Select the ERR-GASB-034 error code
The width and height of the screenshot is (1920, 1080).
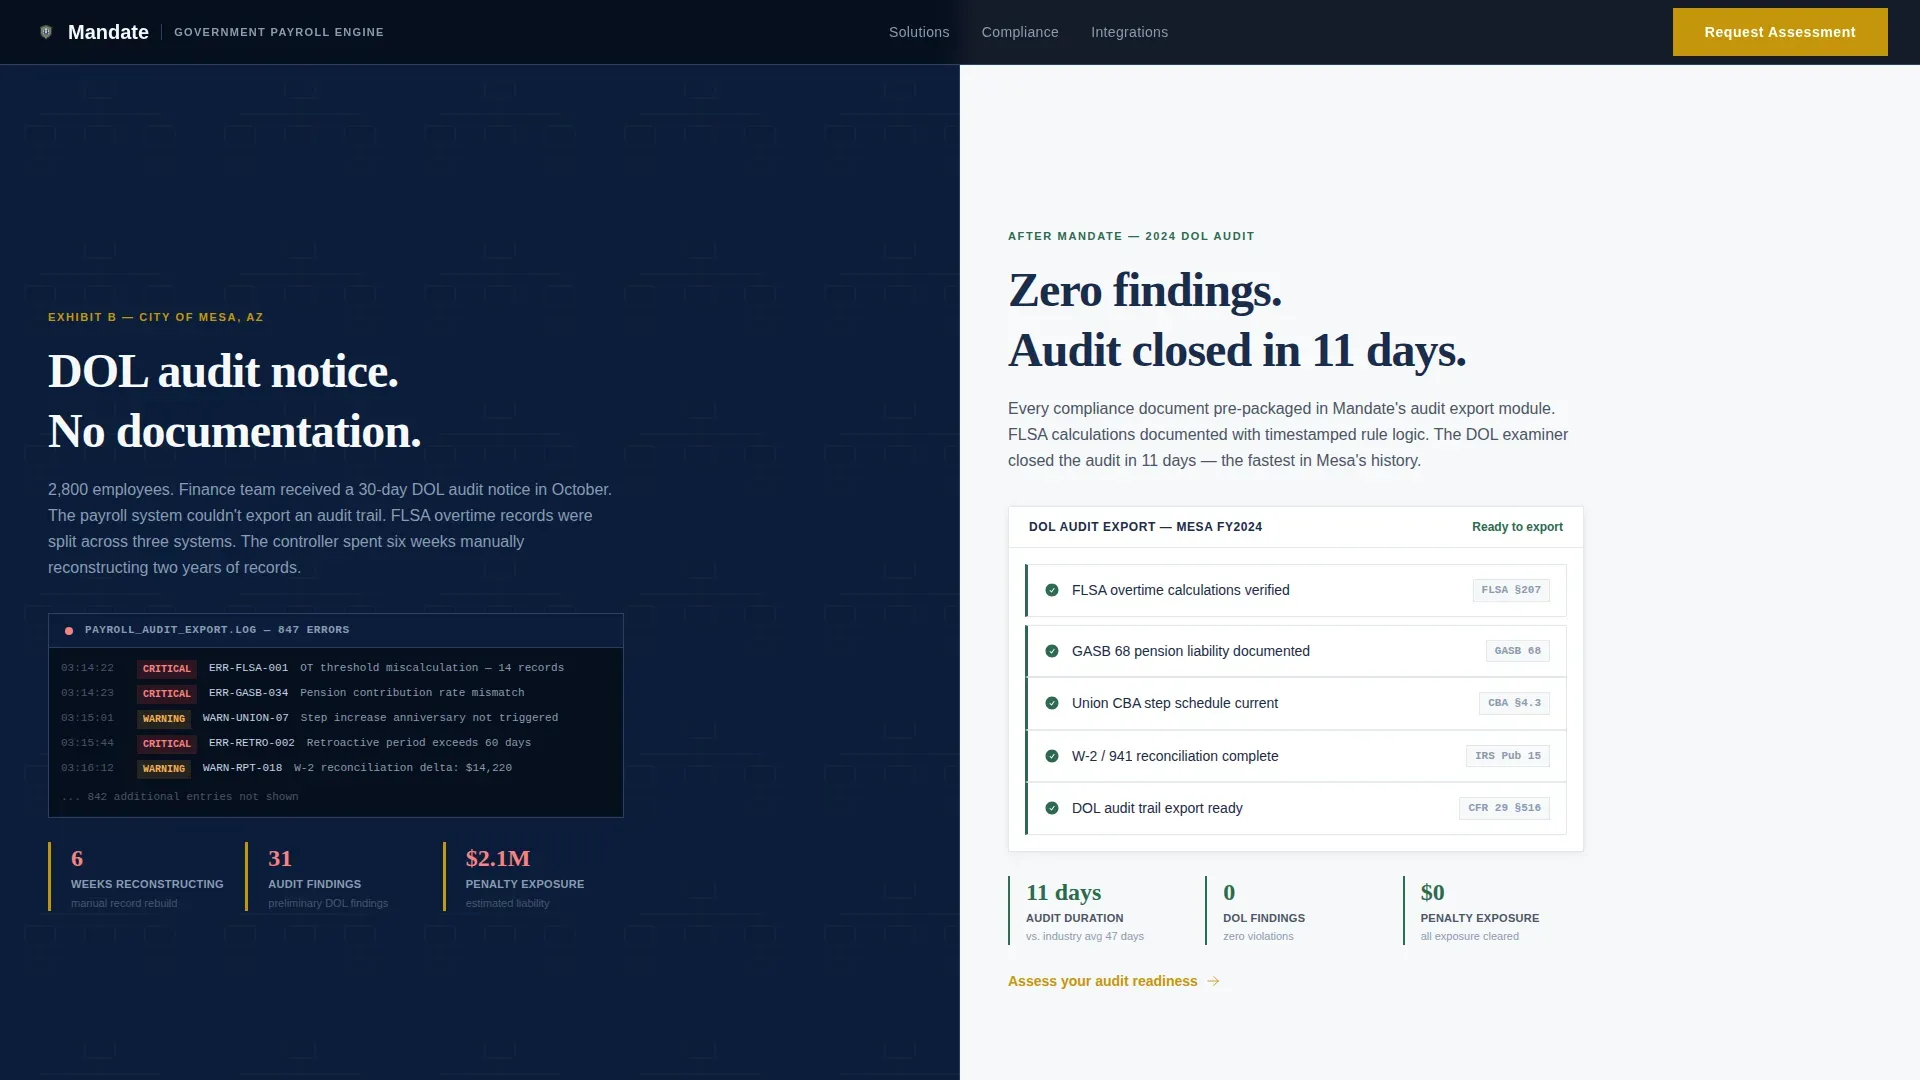248,693
